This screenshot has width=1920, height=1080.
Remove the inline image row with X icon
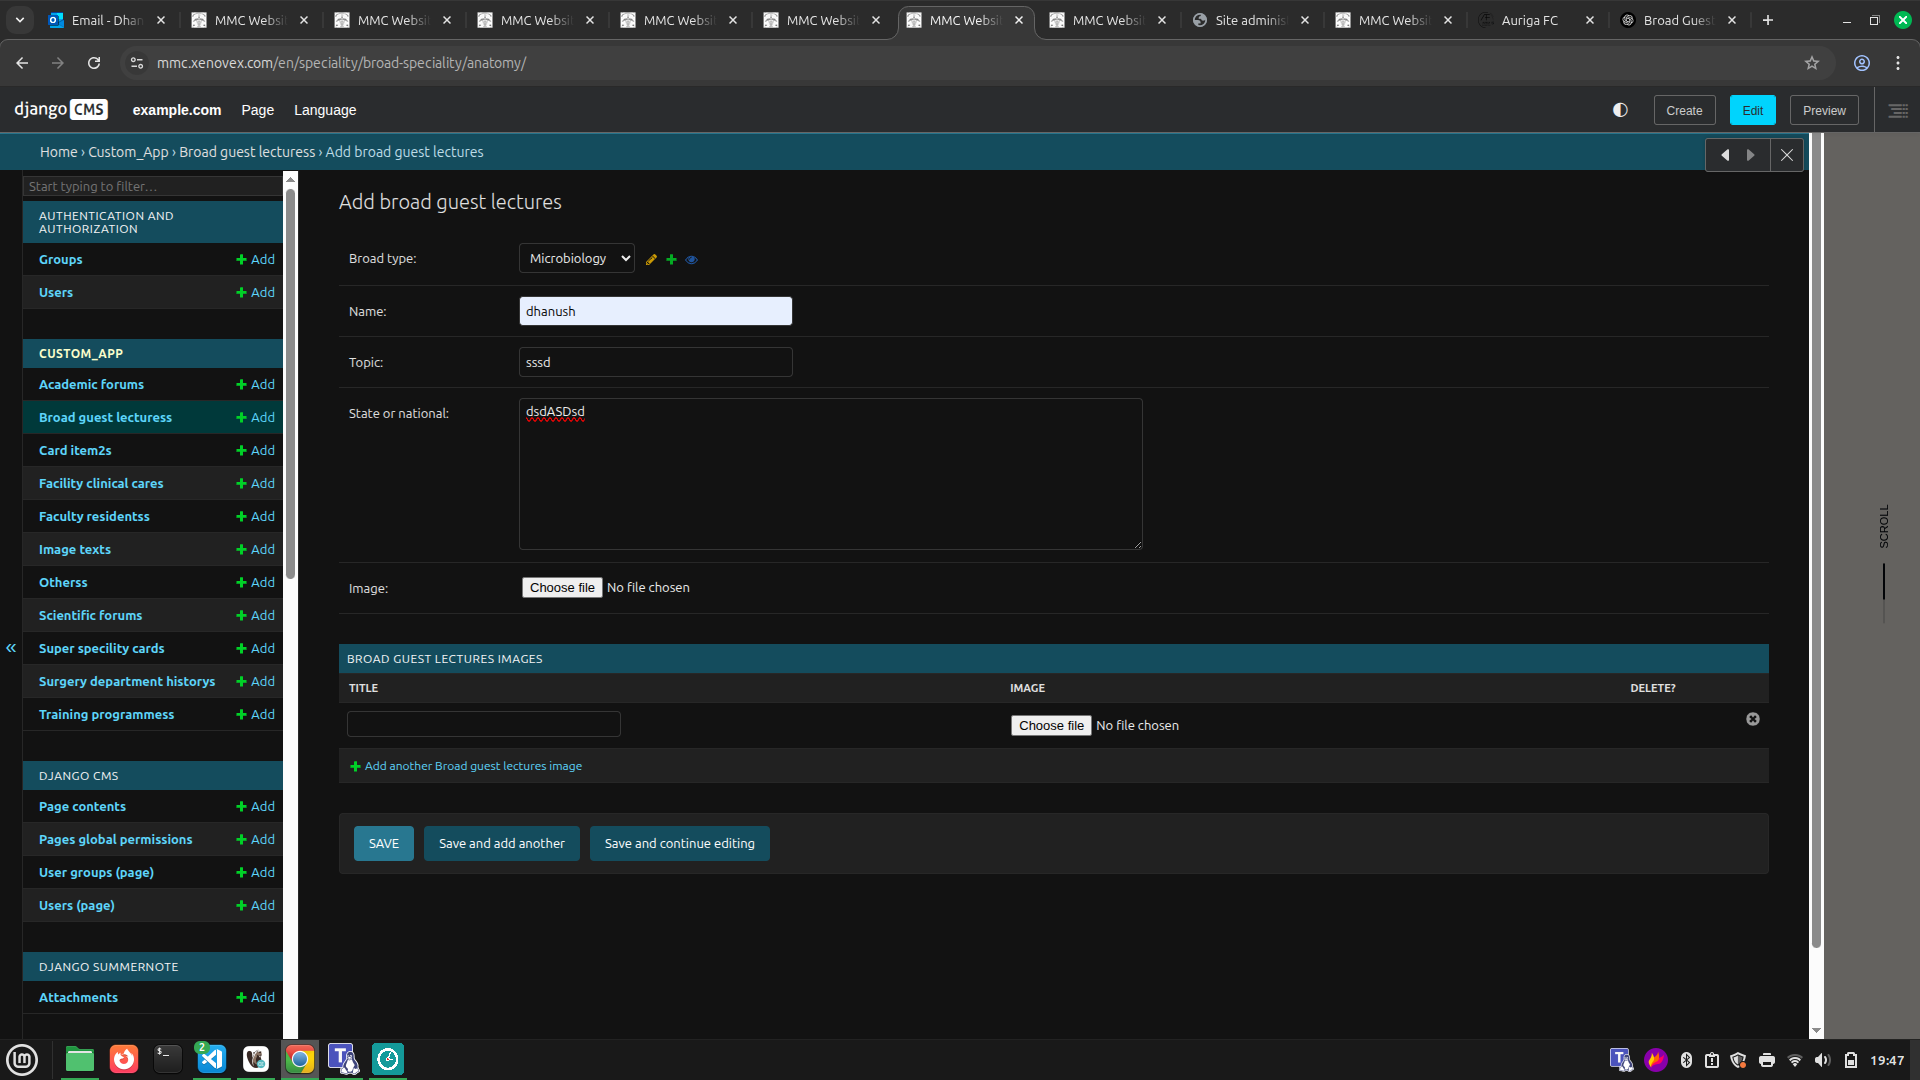(1753, 719)
